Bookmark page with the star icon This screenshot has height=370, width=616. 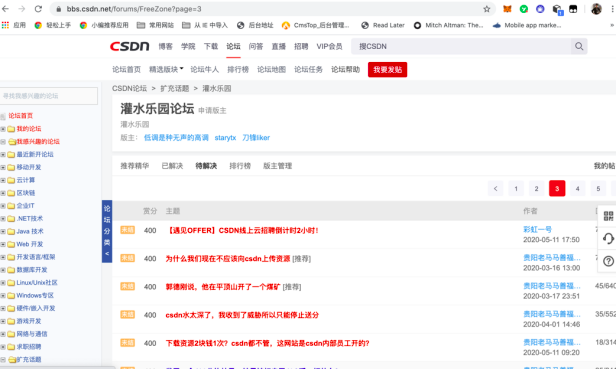coord(487,9)
